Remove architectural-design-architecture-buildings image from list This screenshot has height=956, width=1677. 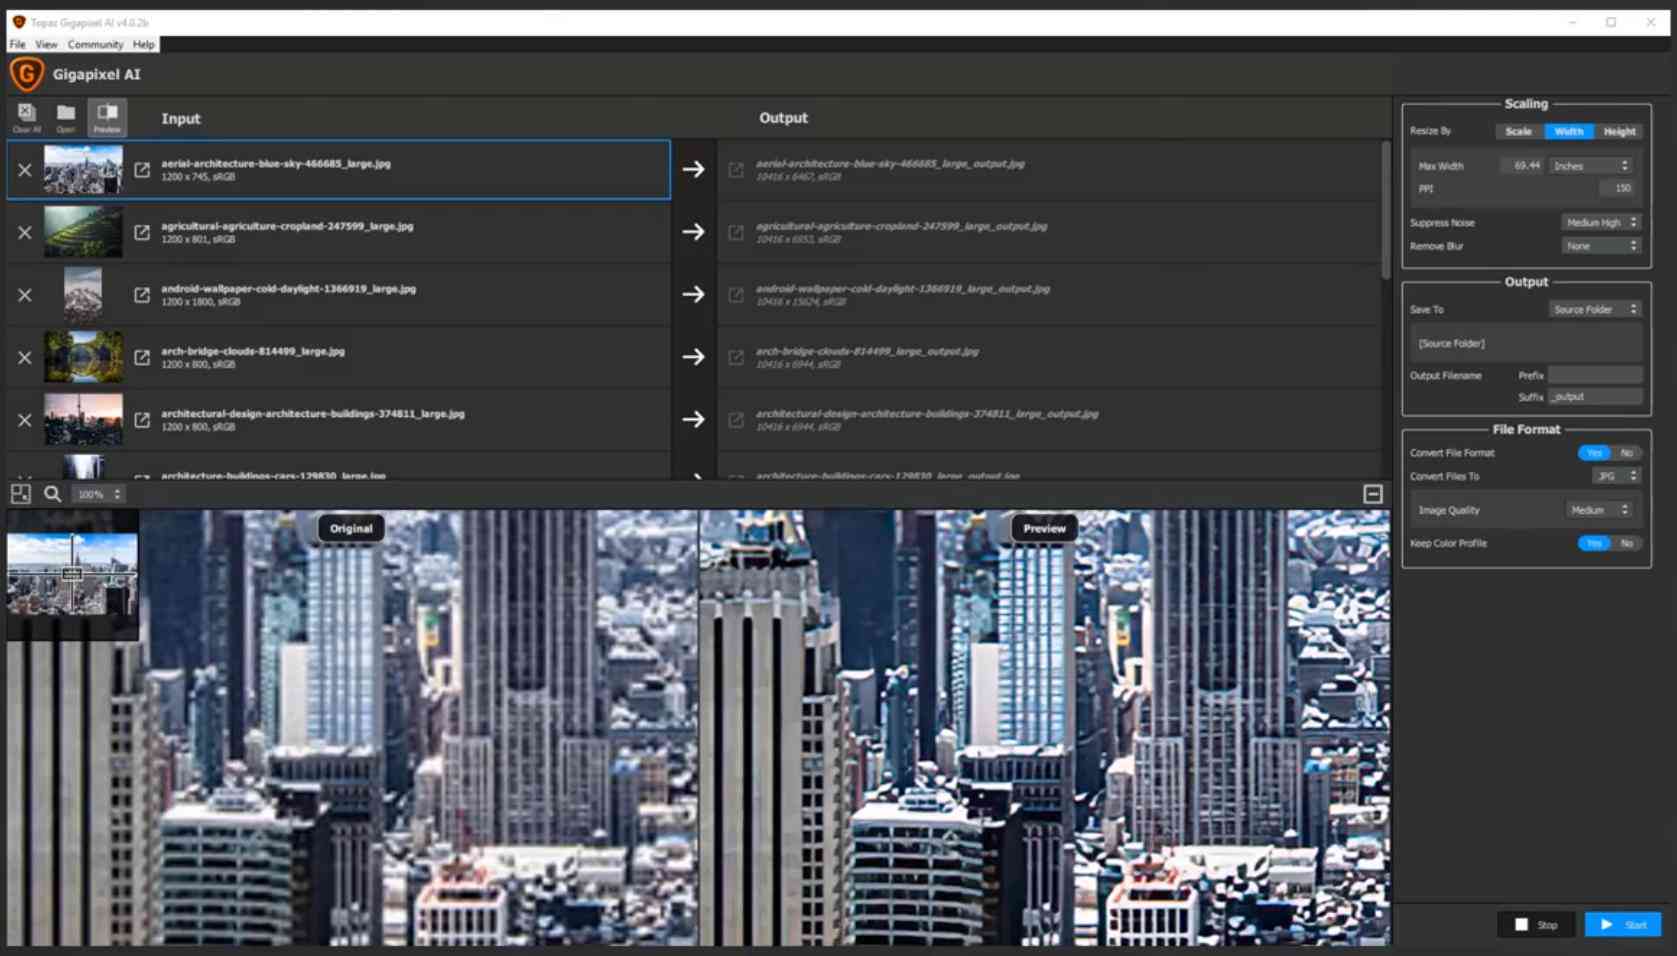(25, 420)
